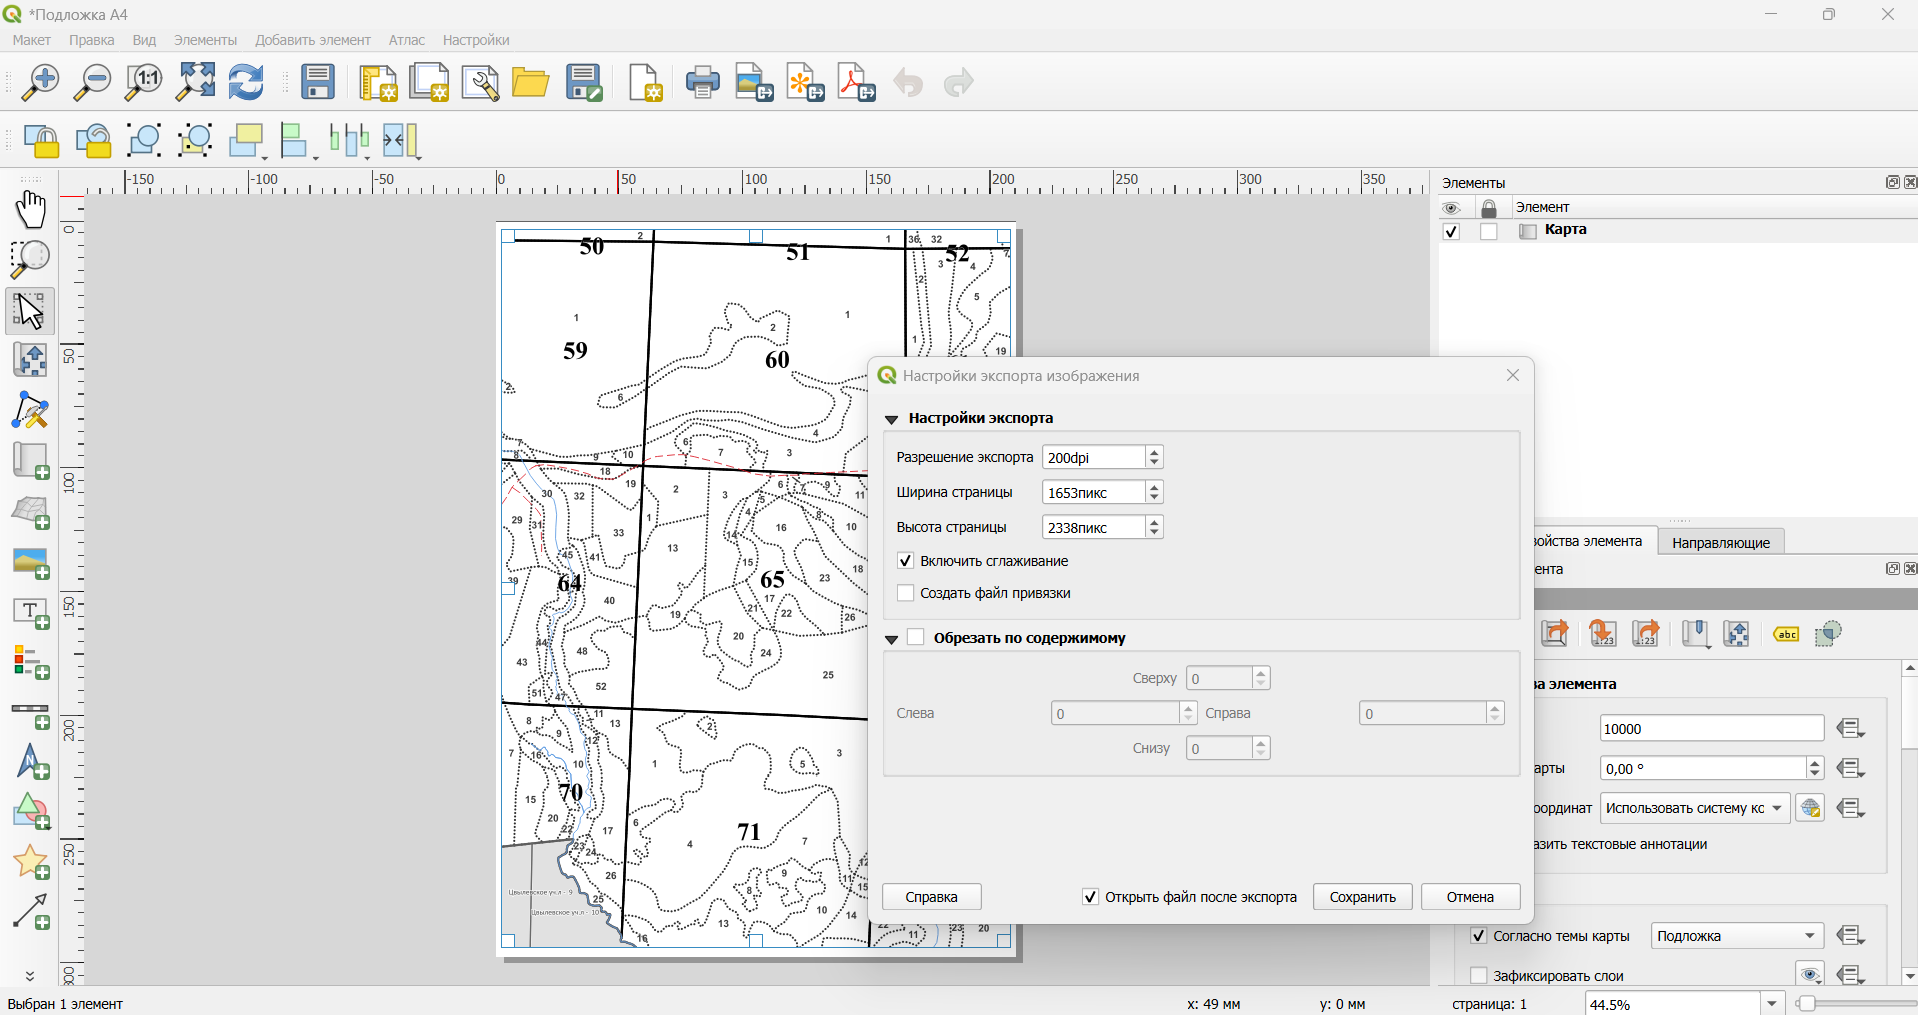This screenshot has height=1015, width=1918.
Task: Select the Add arrow tool
Action: click(x=31, y=913)
